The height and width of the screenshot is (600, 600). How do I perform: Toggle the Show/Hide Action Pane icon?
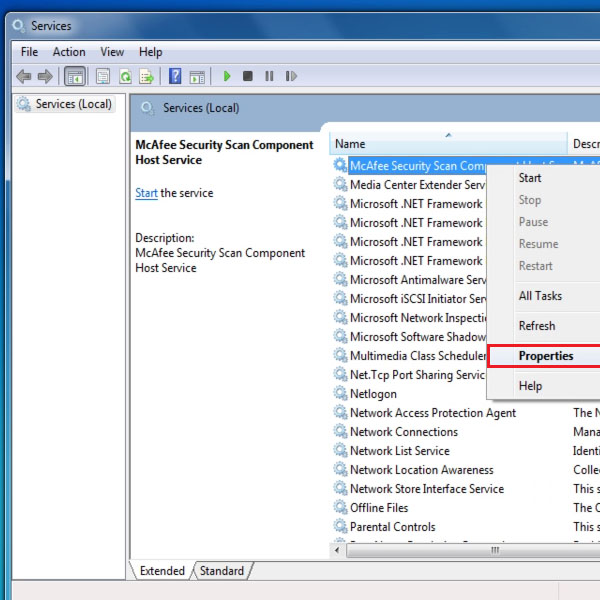click(197, 77)
